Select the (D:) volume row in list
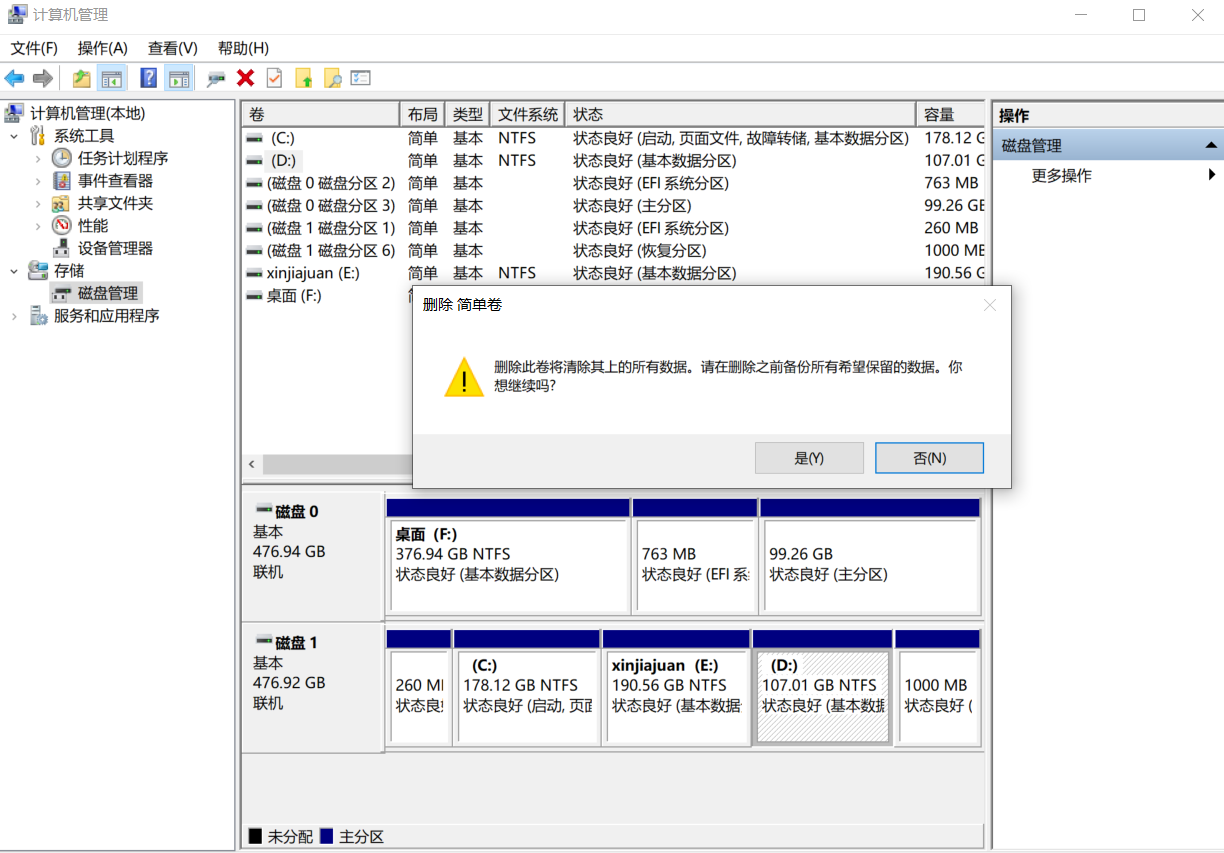1224x853 pixels. click(615, 160)
